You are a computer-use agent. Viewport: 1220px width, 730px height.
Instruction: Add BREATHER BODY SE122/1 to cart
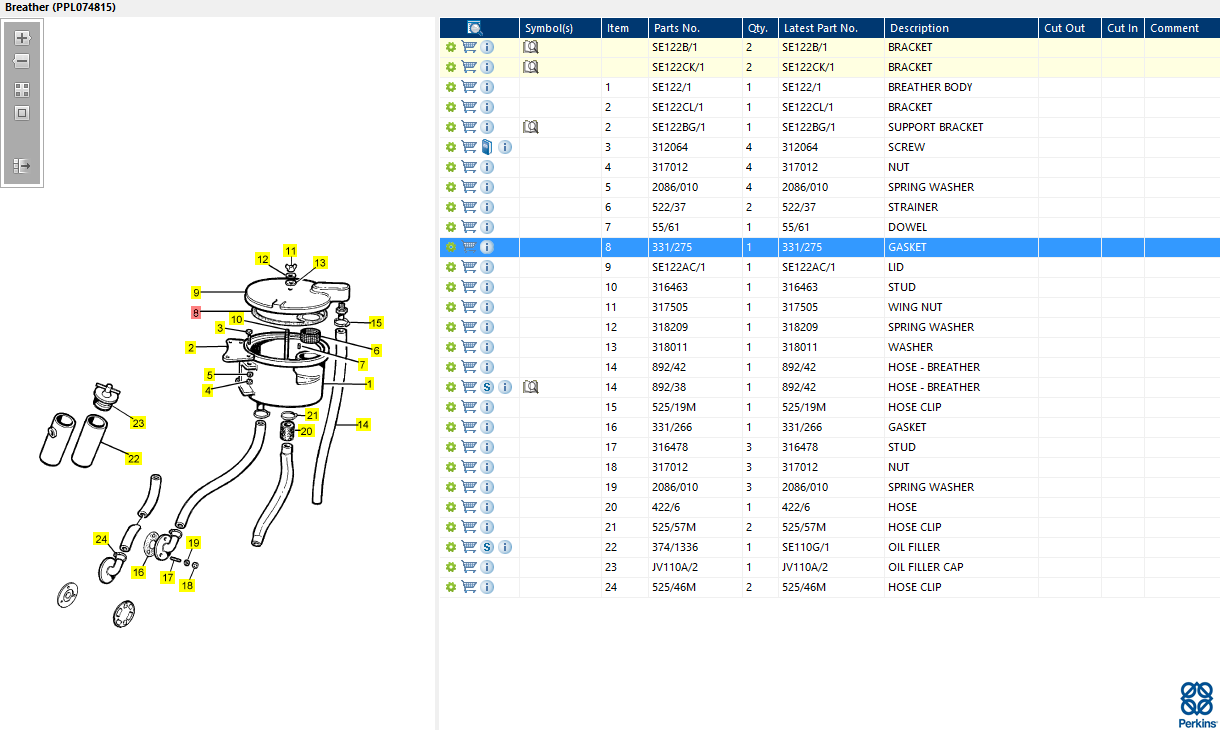(469, 87)
